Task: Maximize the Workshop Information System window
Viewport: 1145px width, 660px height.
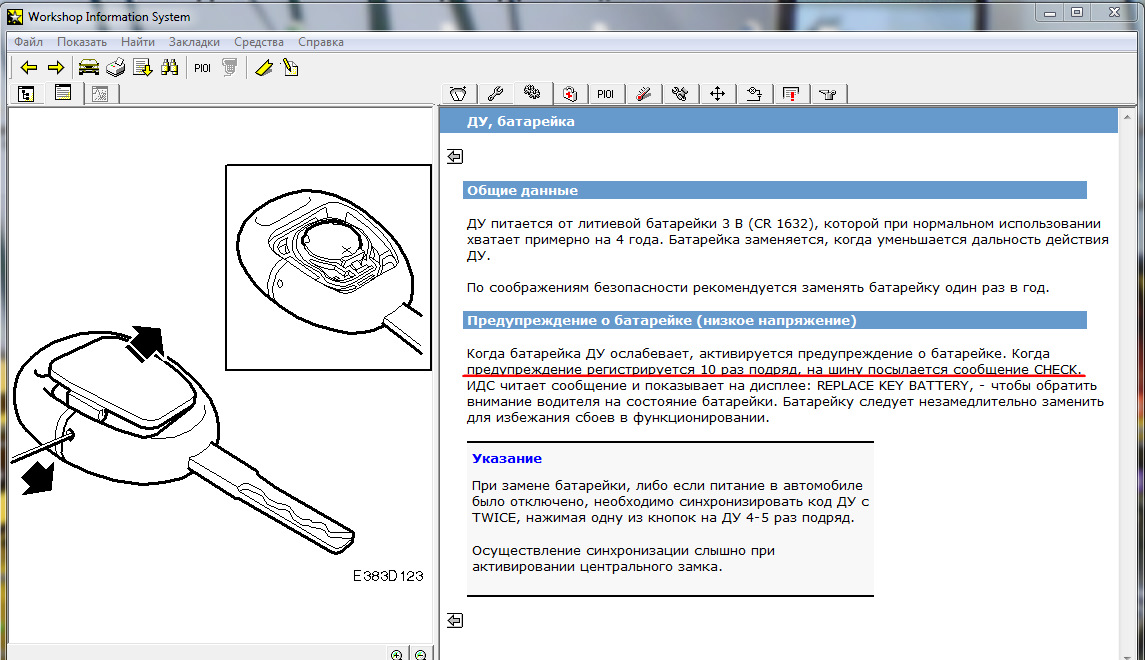Action: [1077, 12]
